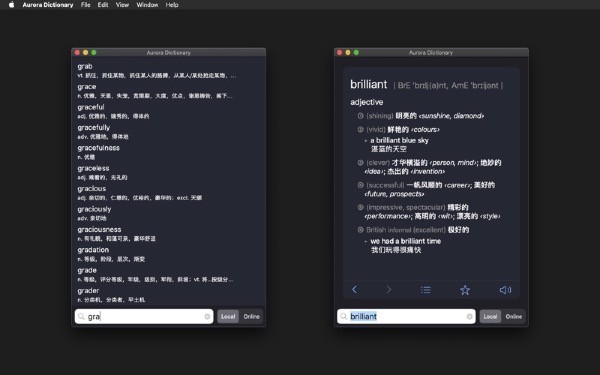Select the 'grab' result
The width and height of the screenshot is (600, 375).
tap(168, 71)
